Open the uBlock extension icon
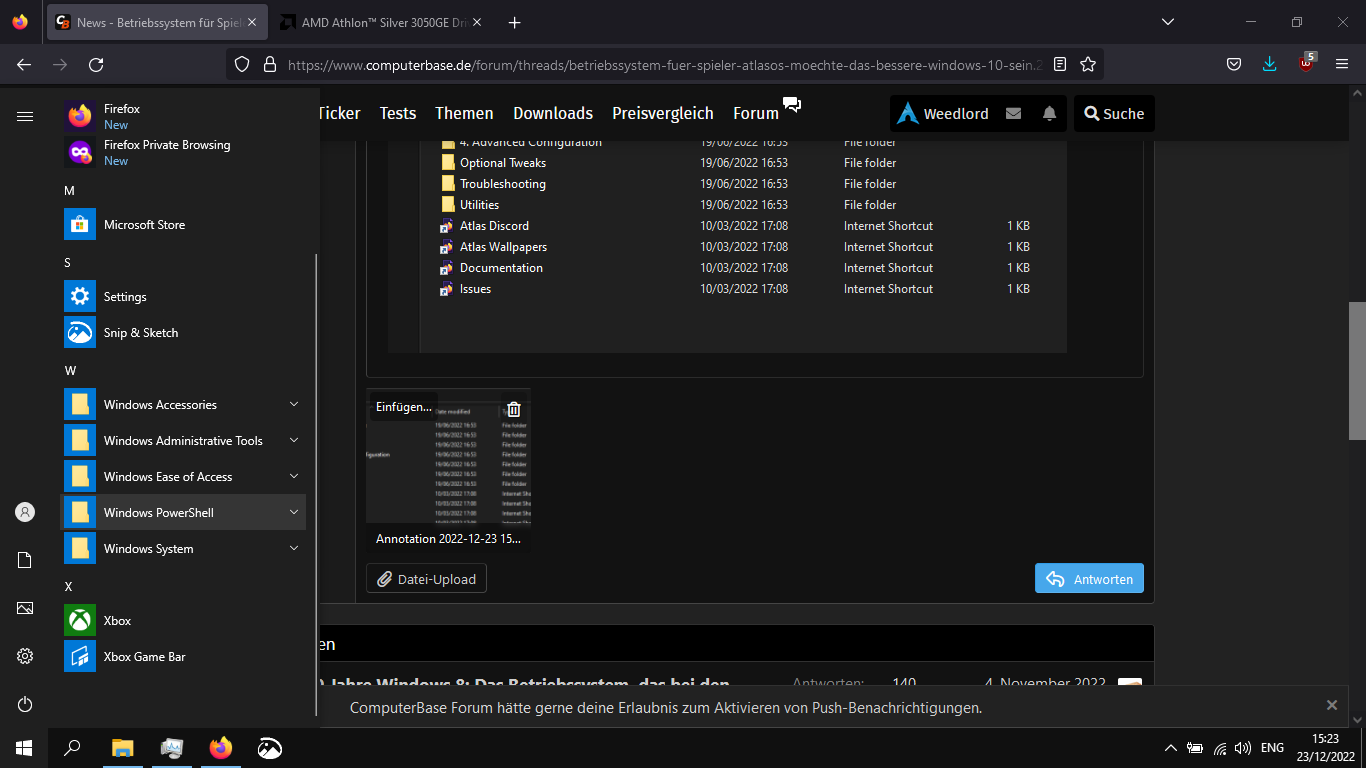This screenshot has width=1366, height=768. (x=1306, y=64)
